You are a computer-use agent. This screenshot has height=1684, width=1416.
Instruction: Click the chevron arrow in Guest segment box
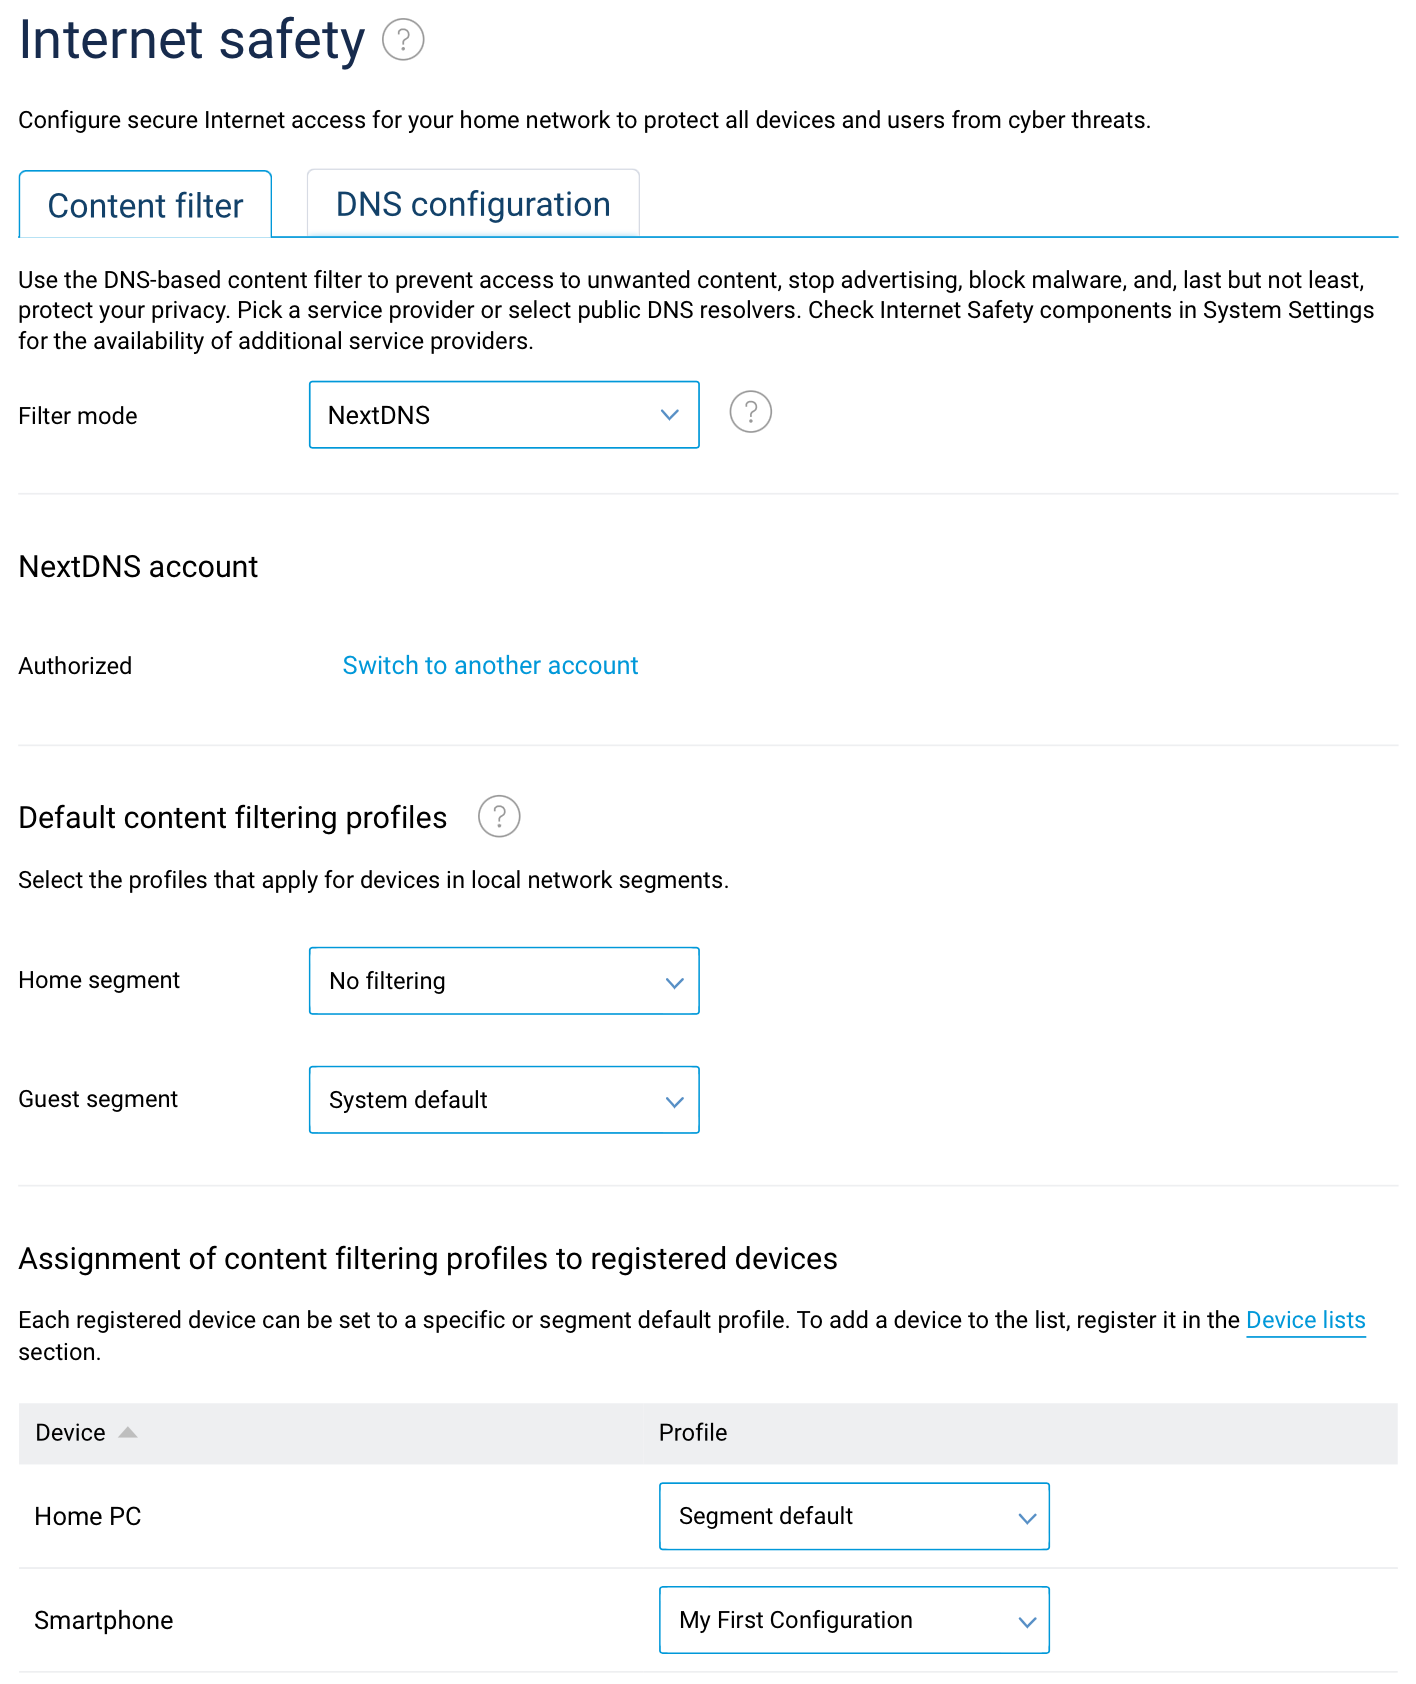(675, 1101)
